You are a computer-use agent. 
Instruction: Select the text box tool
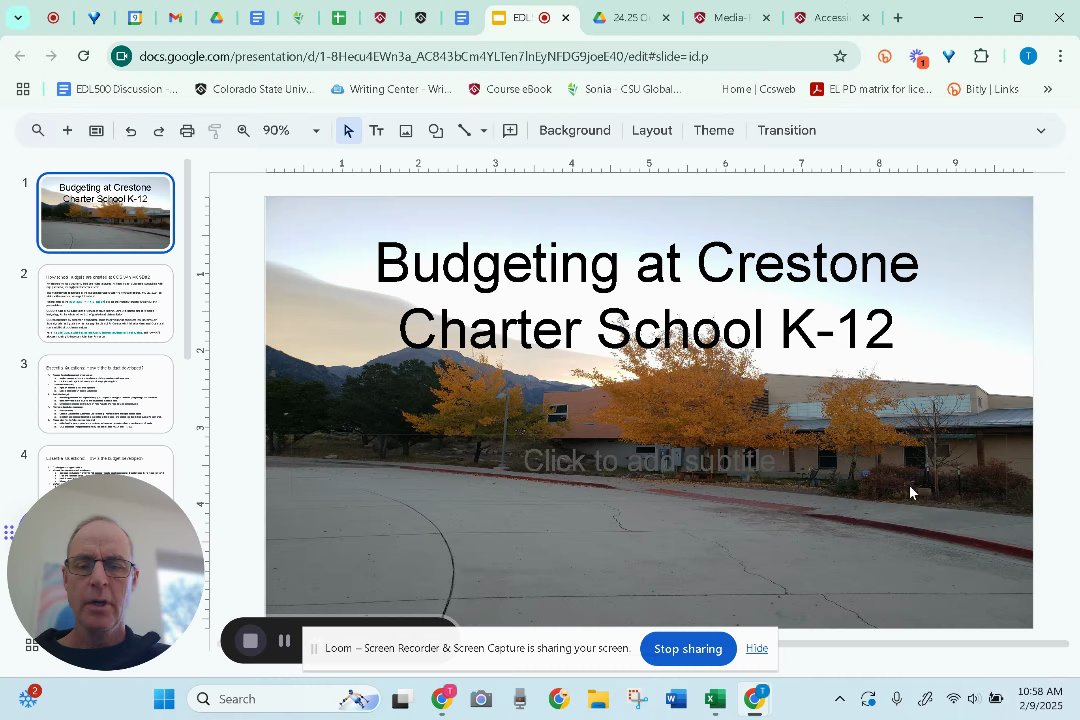[x=377, y=131]
